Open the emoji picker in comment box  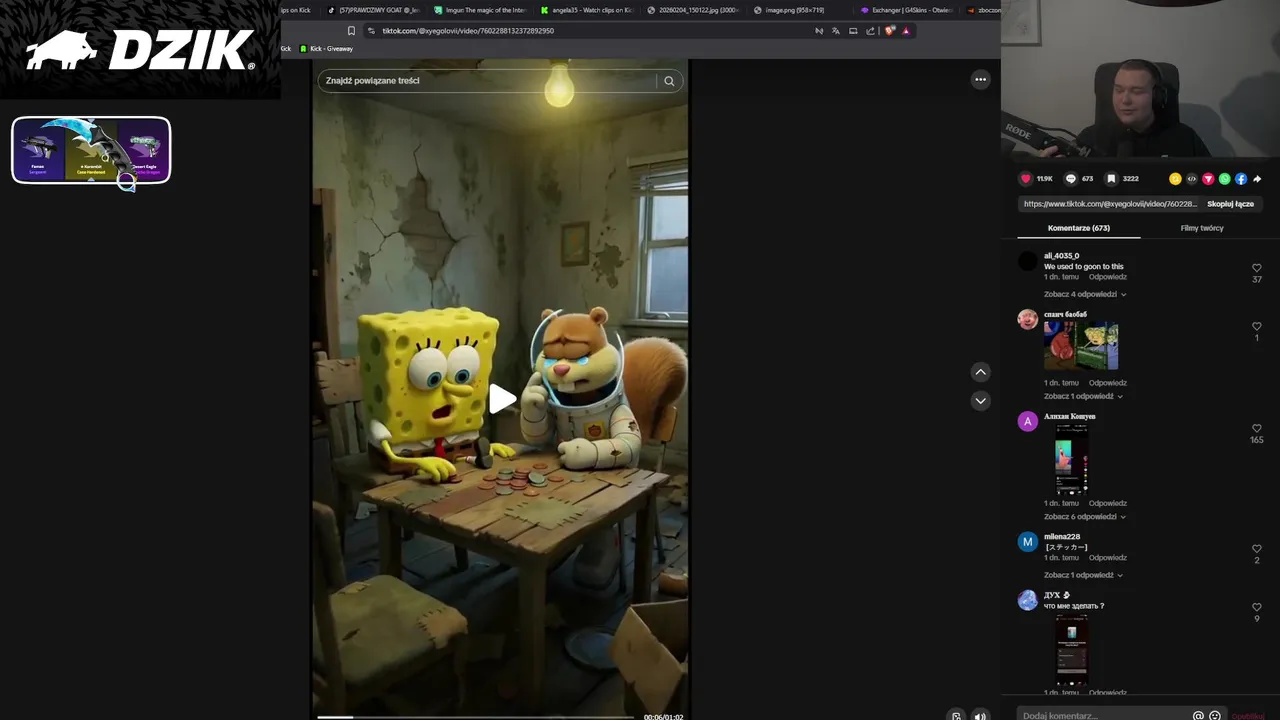1215,716
